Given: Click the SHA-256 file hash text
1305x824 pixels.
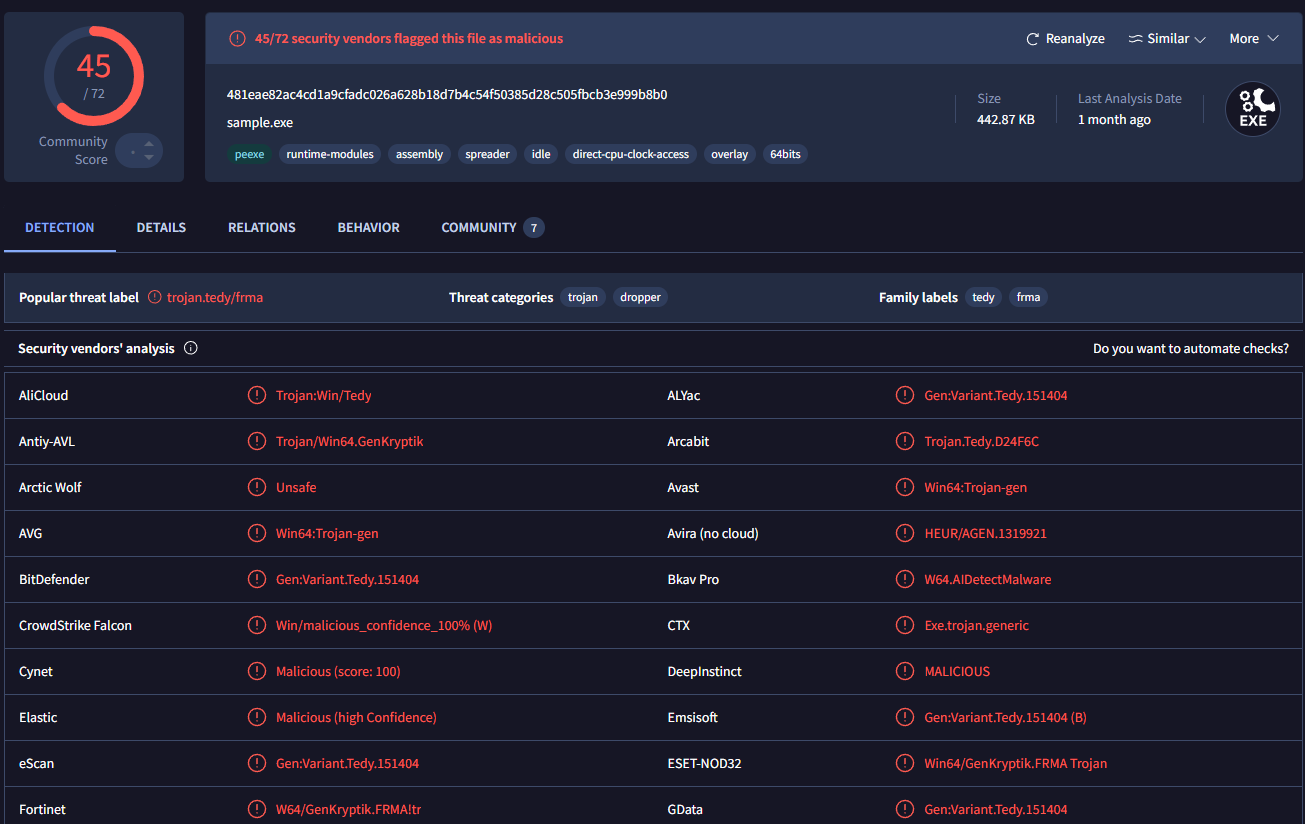Looking at the screenshot, I should 447,95.
